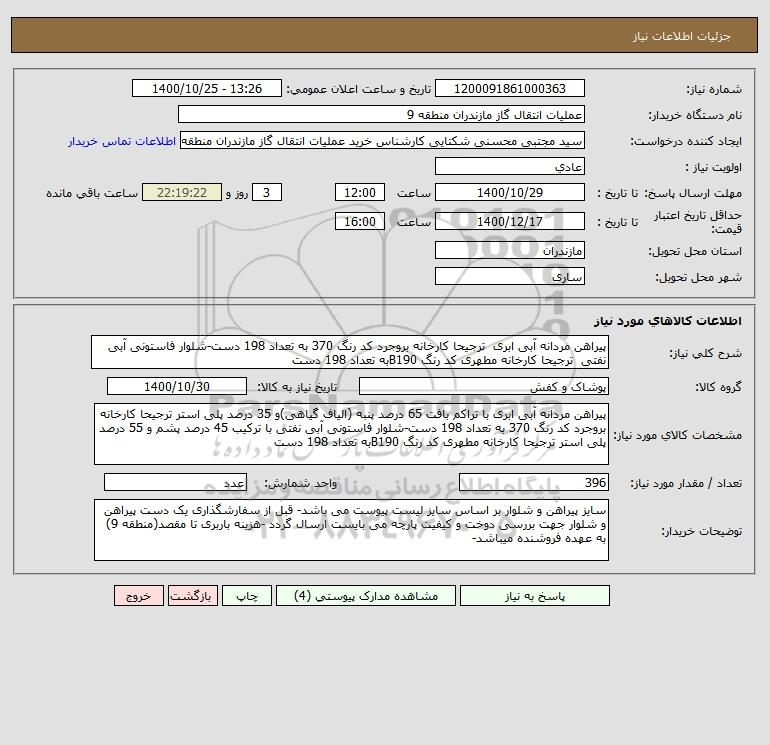
Task: Click the request creator field
Action: (383, 140)
